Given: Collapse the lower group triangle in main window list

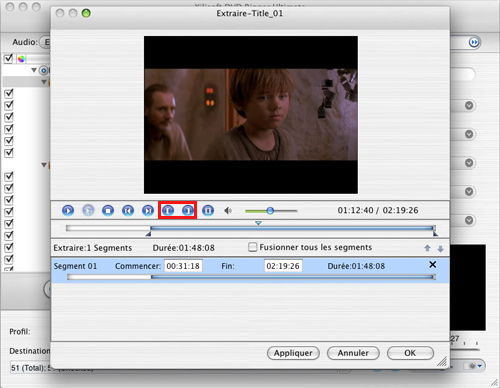Looking at the screenshot, I should (44, 165).
